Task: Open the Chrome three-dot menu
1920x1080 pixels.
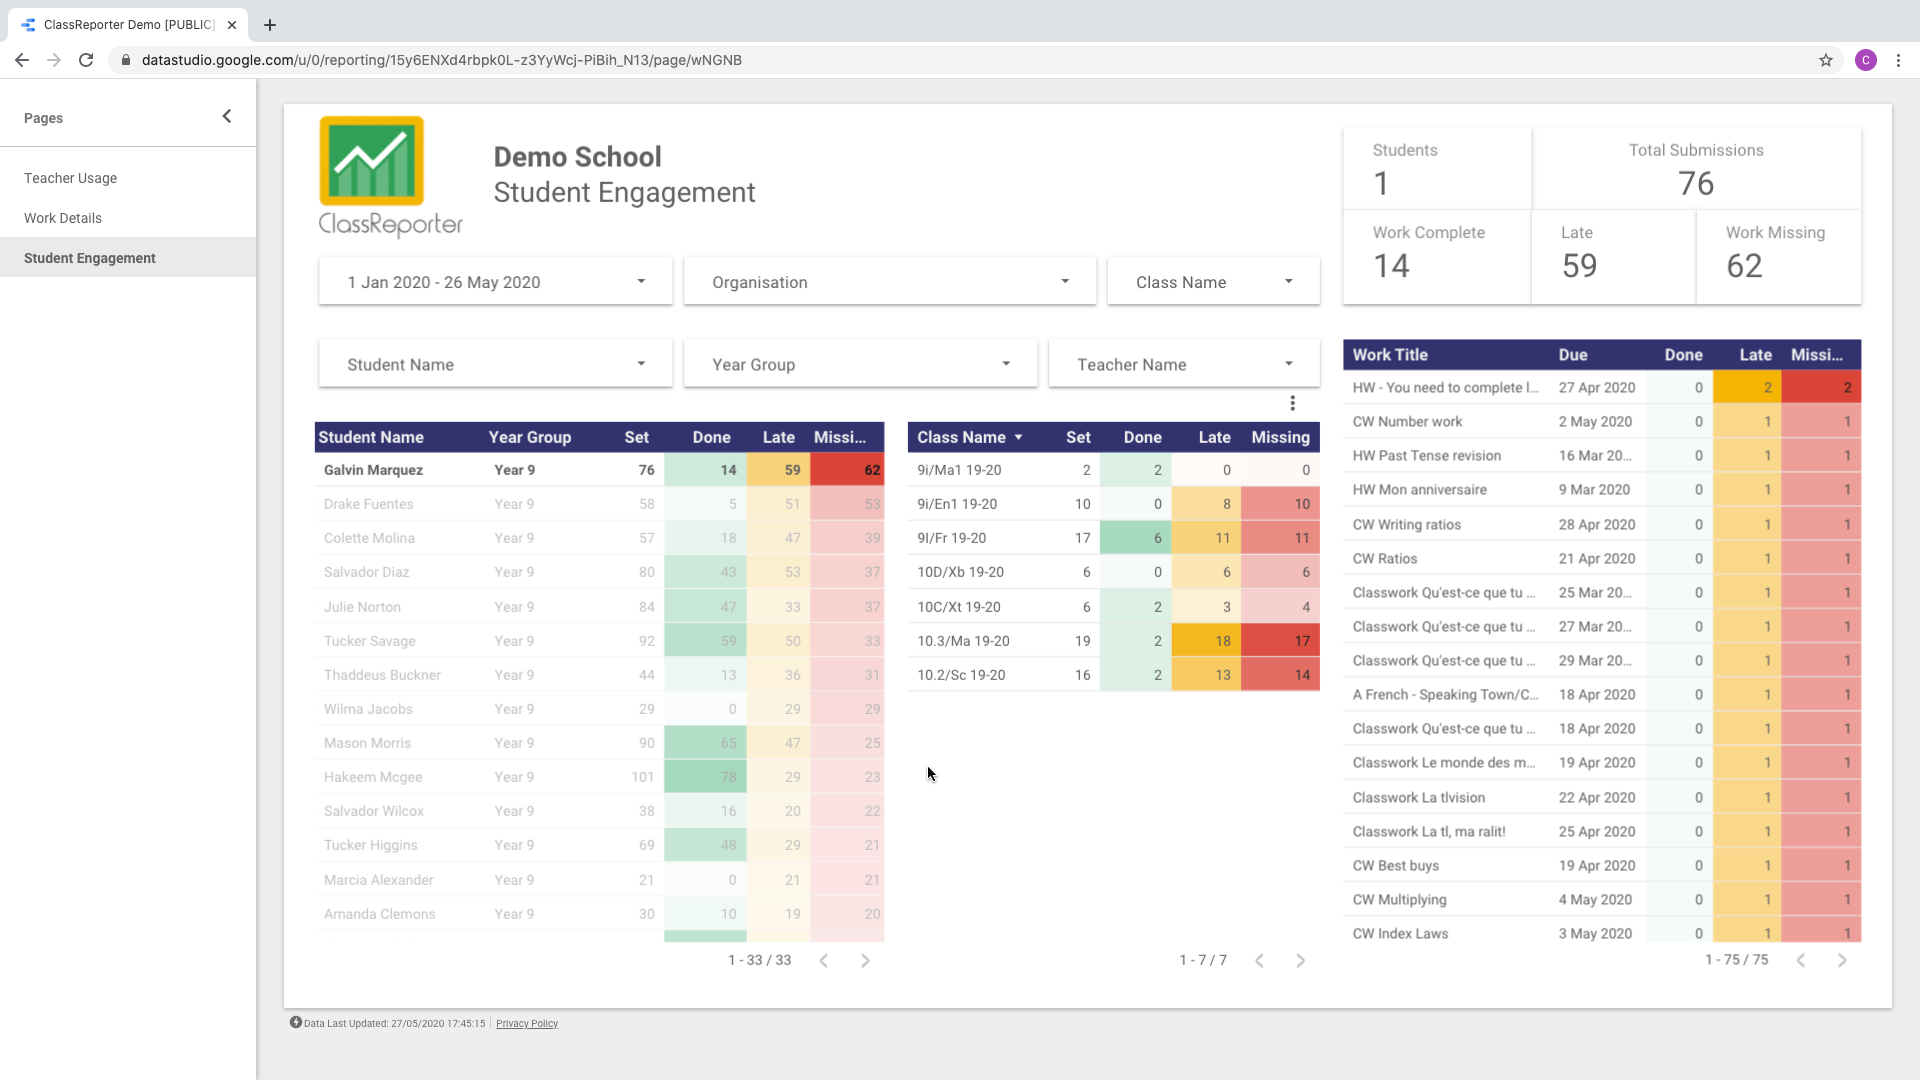Action: coord(1898,60)
